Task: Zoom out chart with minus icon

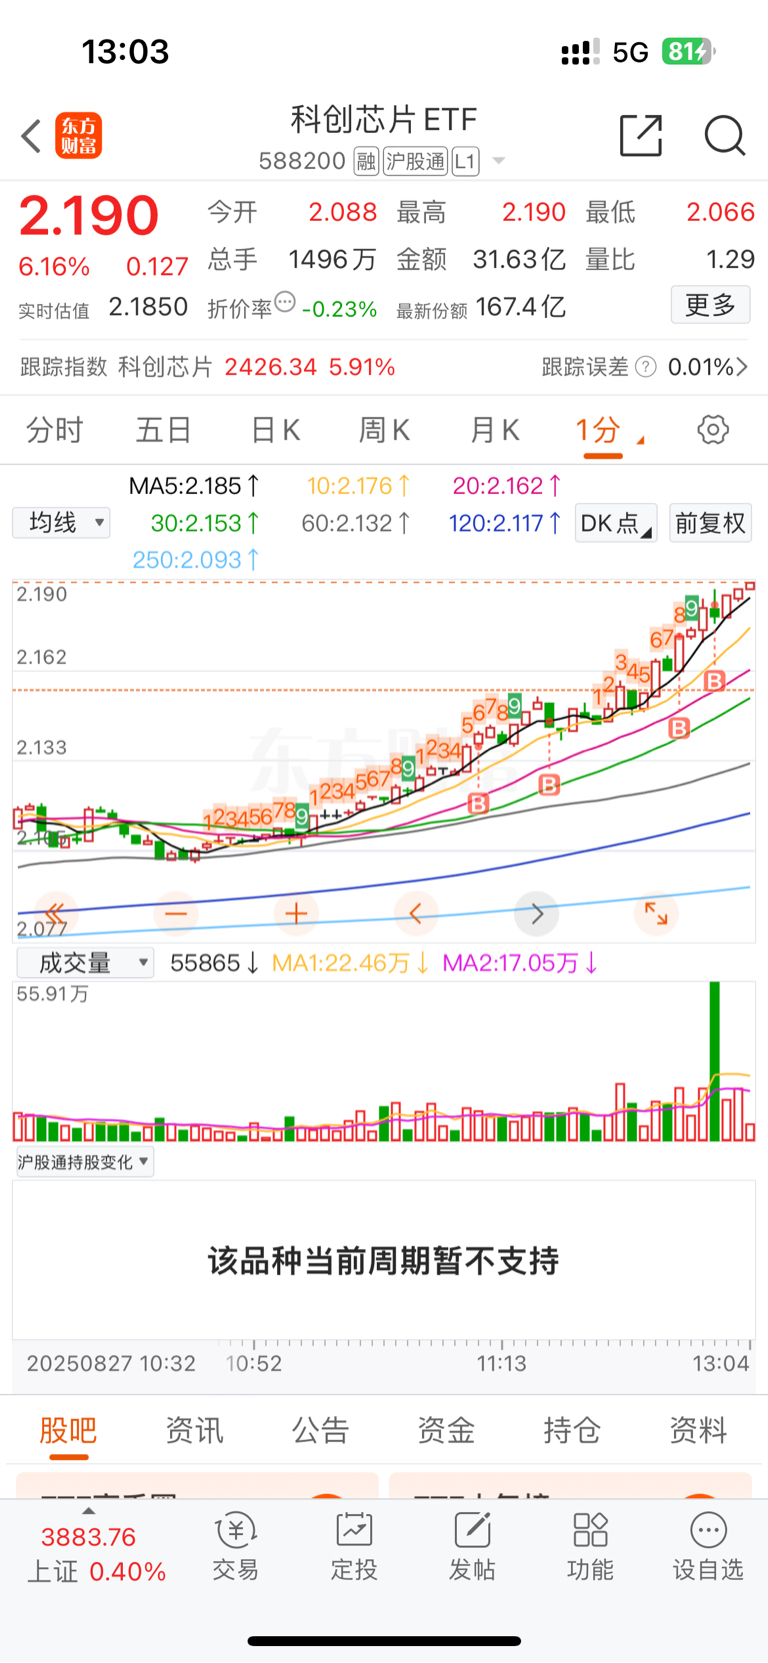Action: [x=176, y=913]
